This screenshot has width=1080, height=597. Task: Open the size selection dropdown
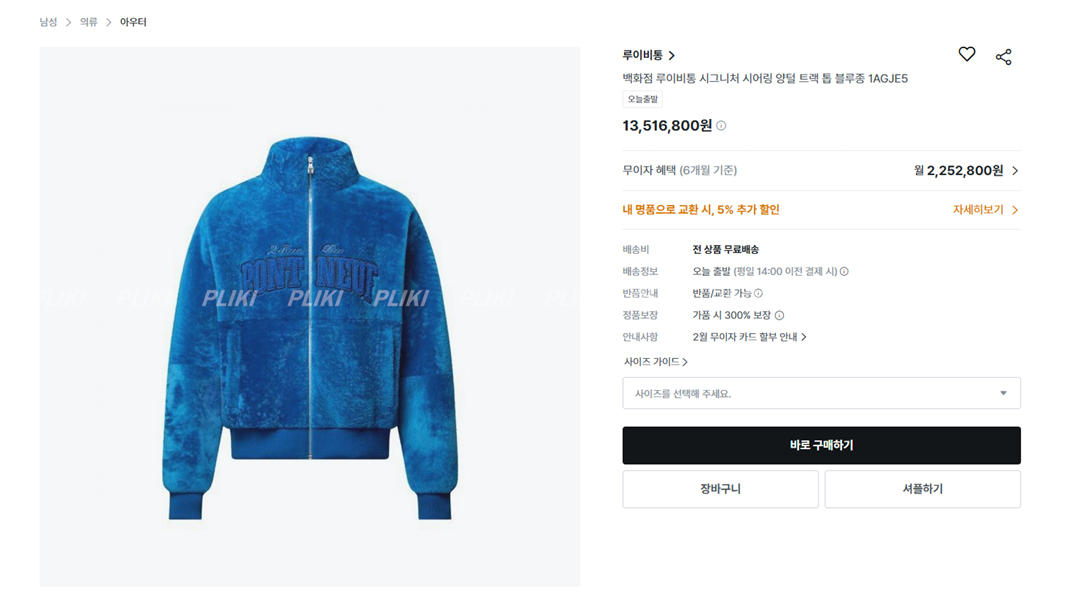point(821,393)
